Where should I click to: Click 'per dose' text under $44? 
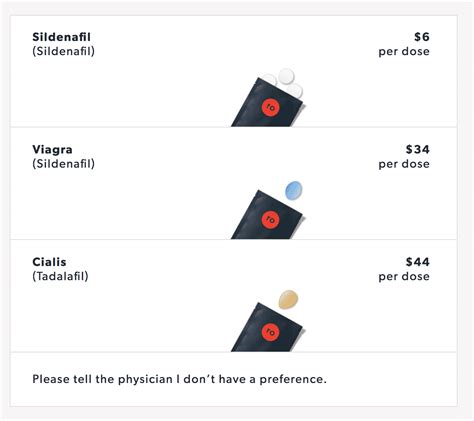pyautogui.click(x=404, y=277)
